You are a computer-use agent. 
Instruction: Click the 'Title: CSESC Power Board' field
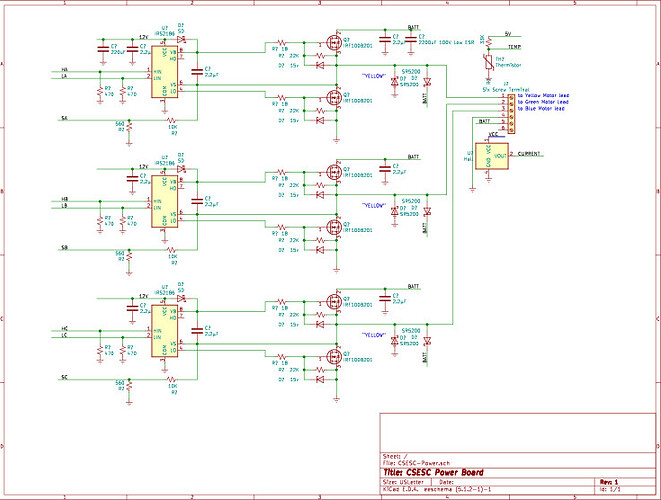pyautogui.click(x=433, y=473)
